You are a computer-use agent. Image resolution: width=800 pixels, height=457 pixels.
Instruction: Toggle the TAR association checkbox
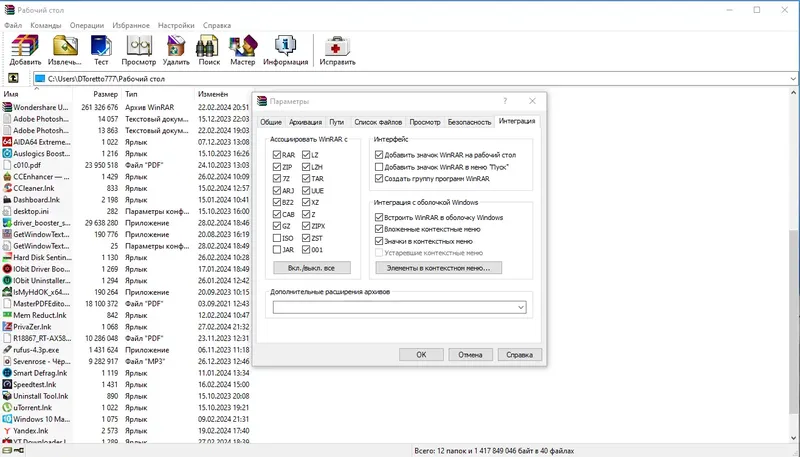[306, 179]
